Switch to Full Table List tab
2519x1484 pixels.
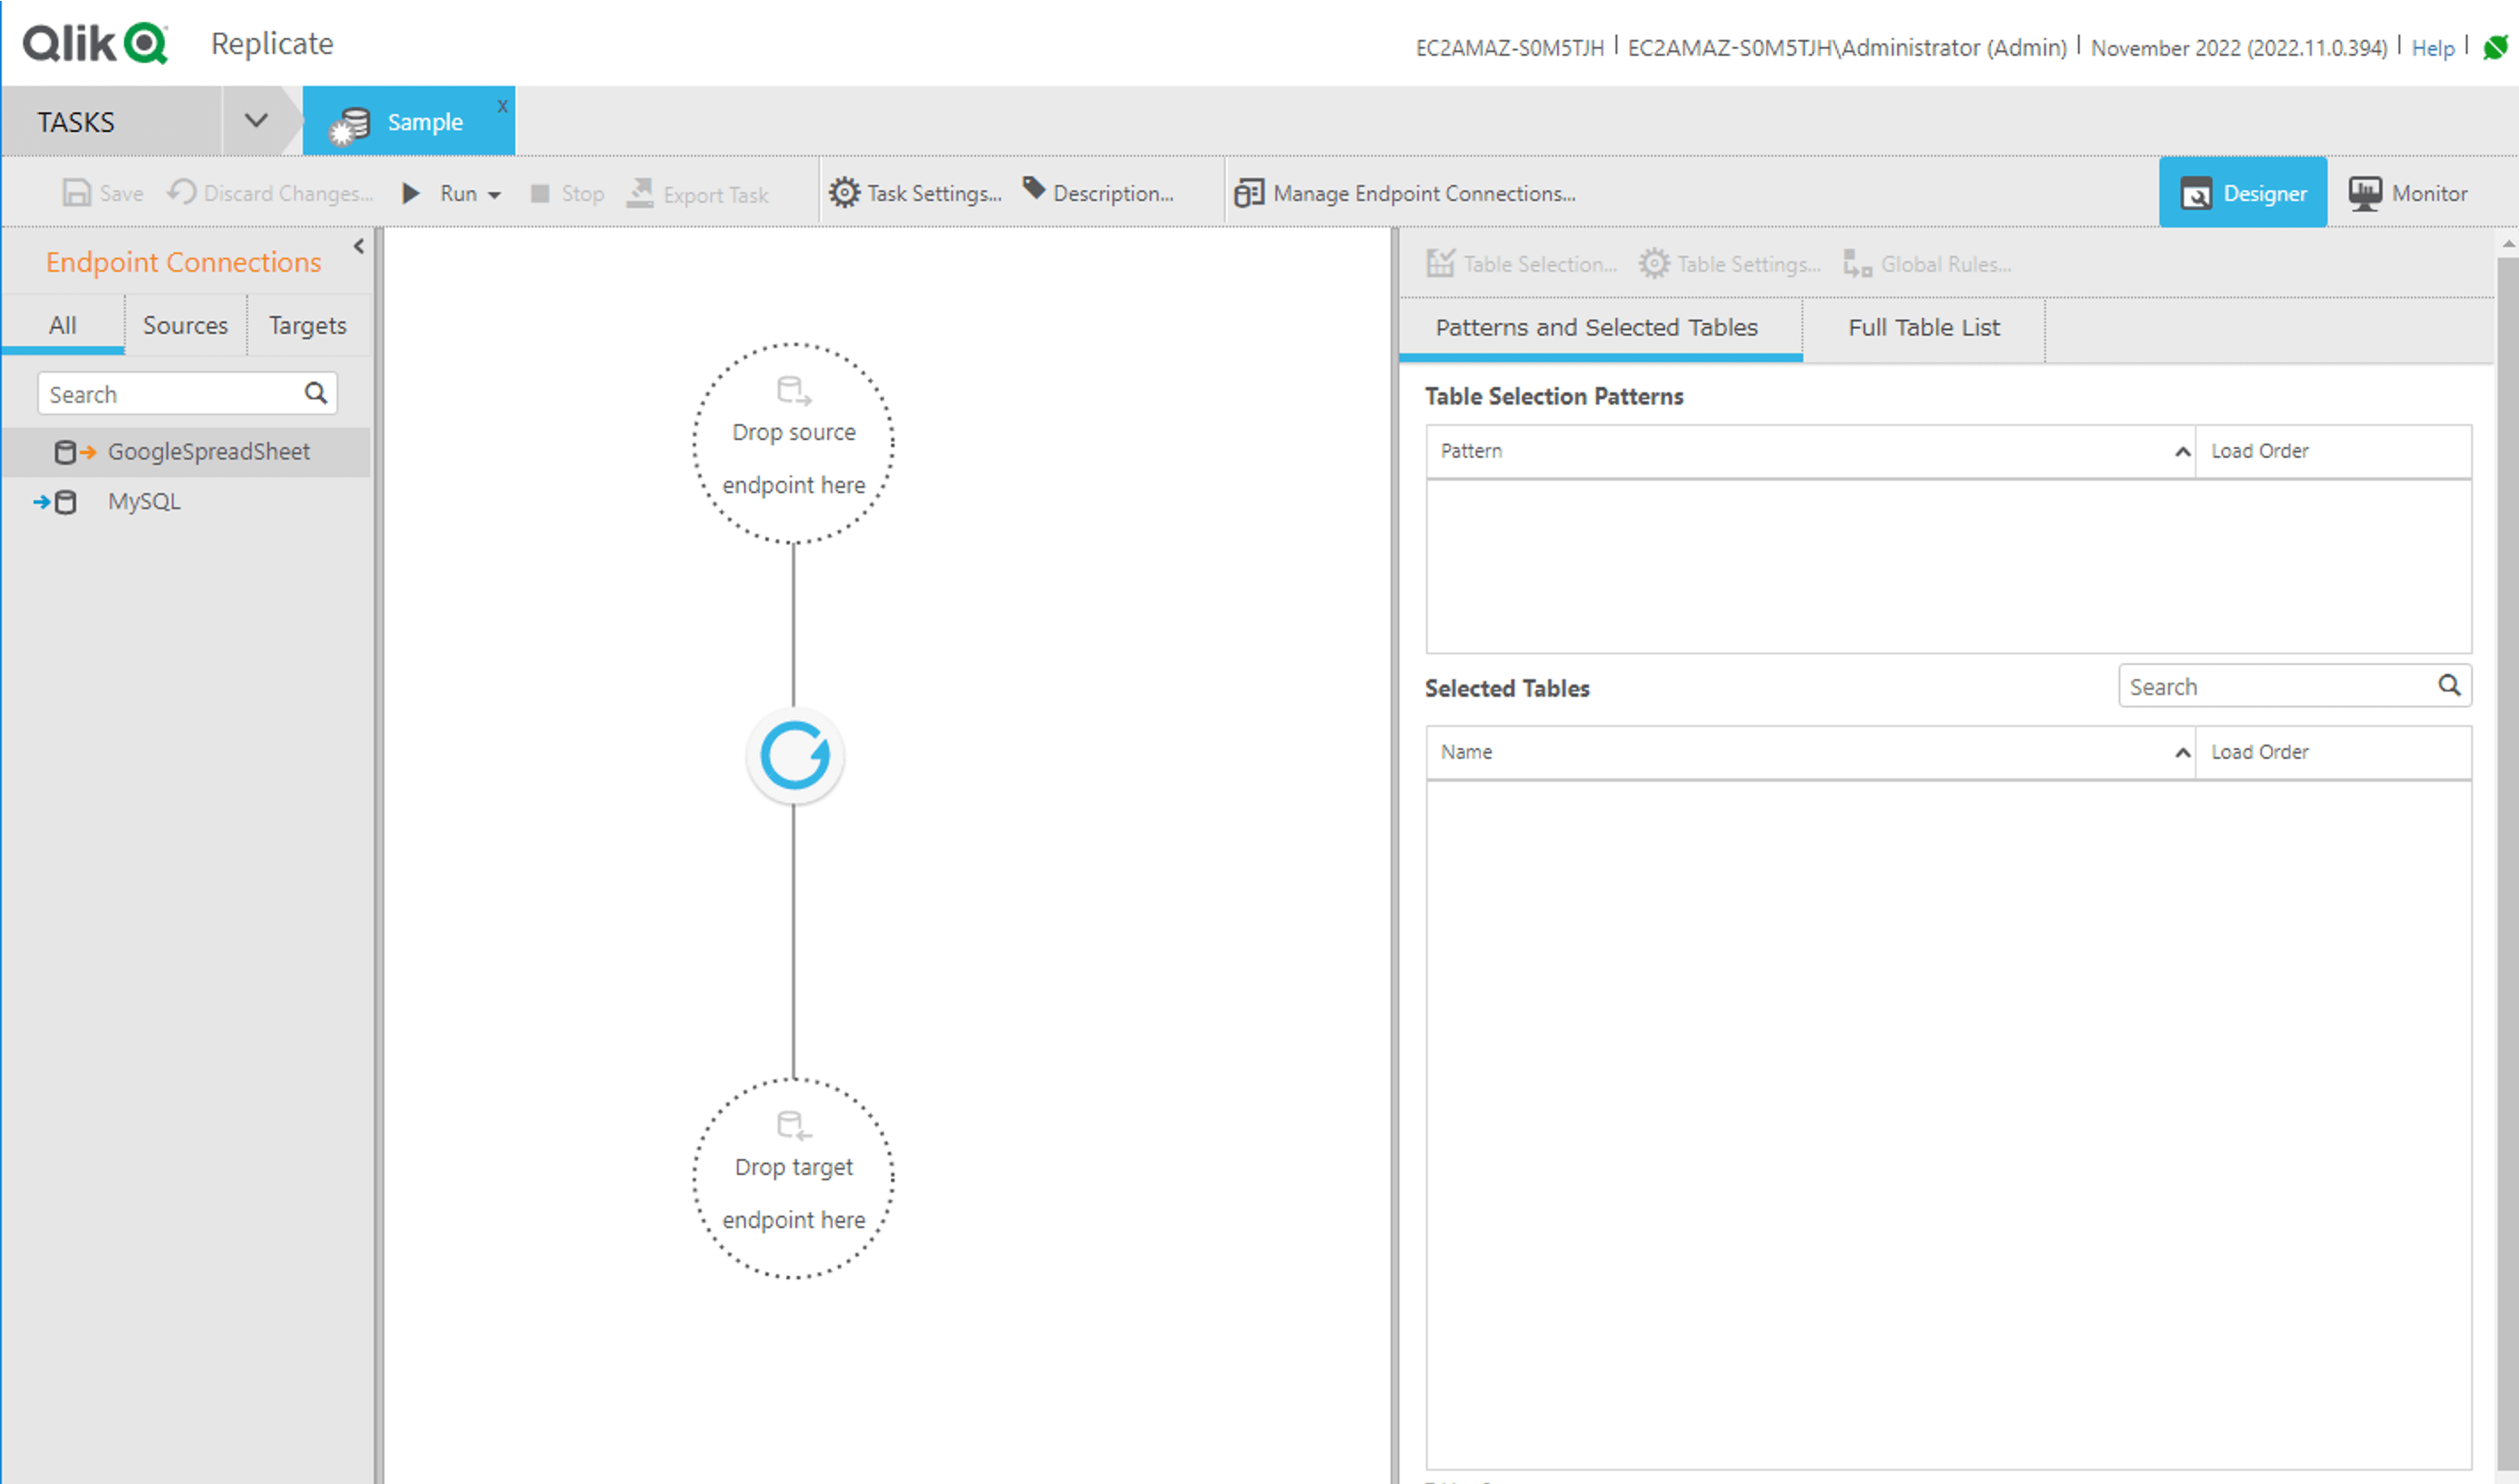[1922, 328]
